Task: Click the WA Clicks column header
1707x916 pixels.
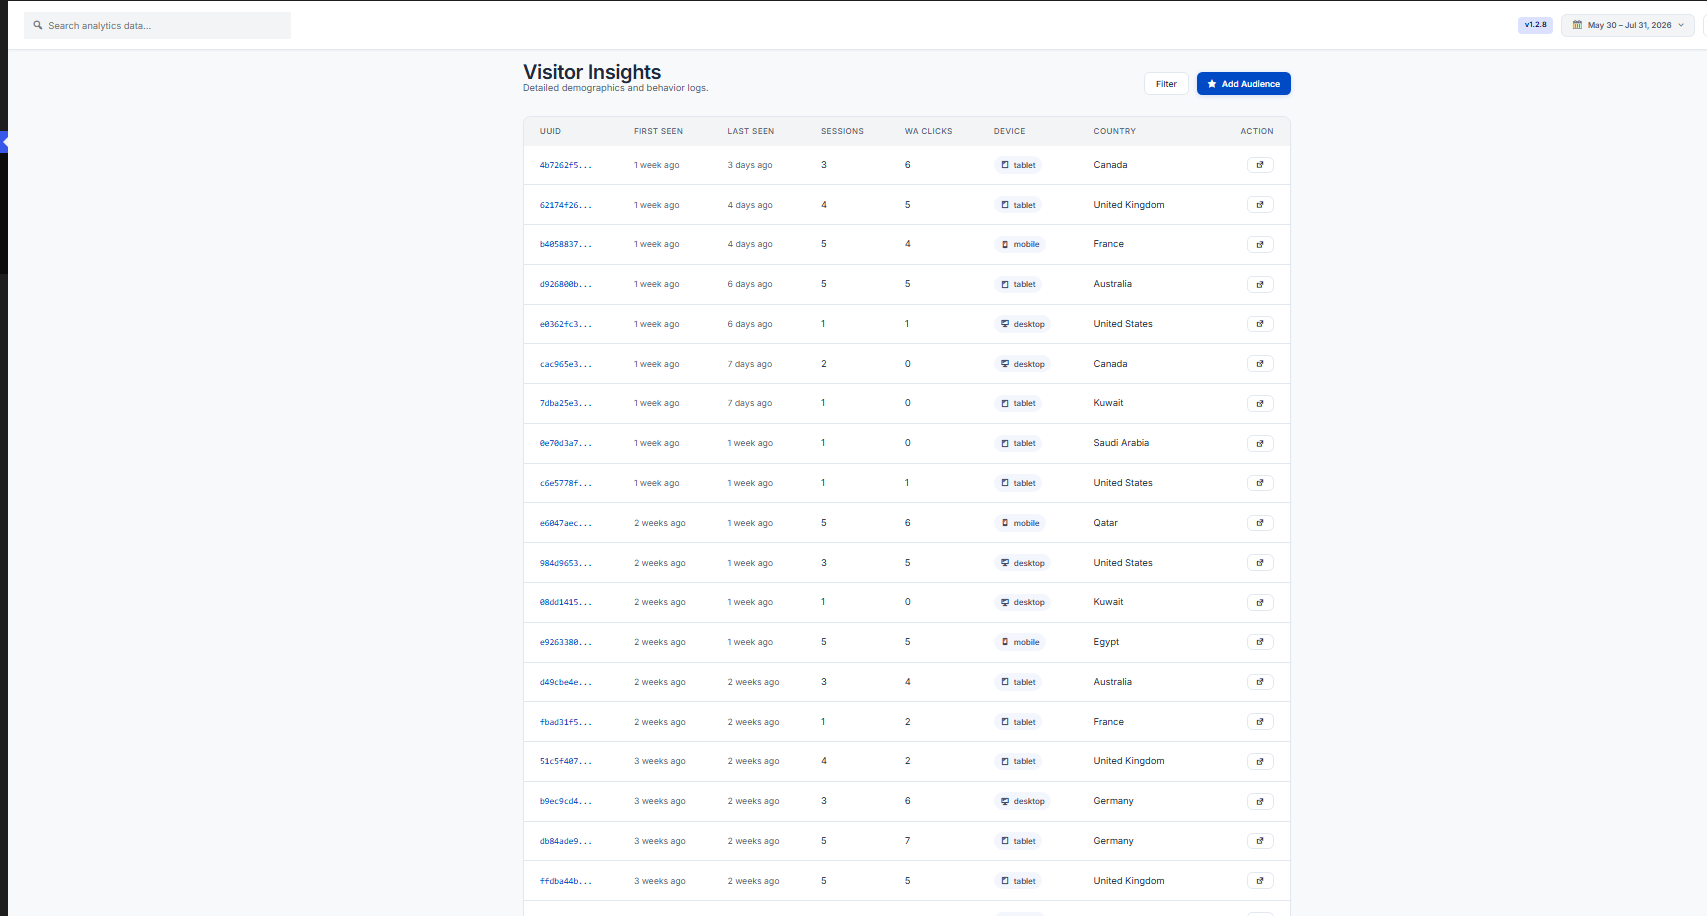Action: pyautogui.click(x=928, y=131)
